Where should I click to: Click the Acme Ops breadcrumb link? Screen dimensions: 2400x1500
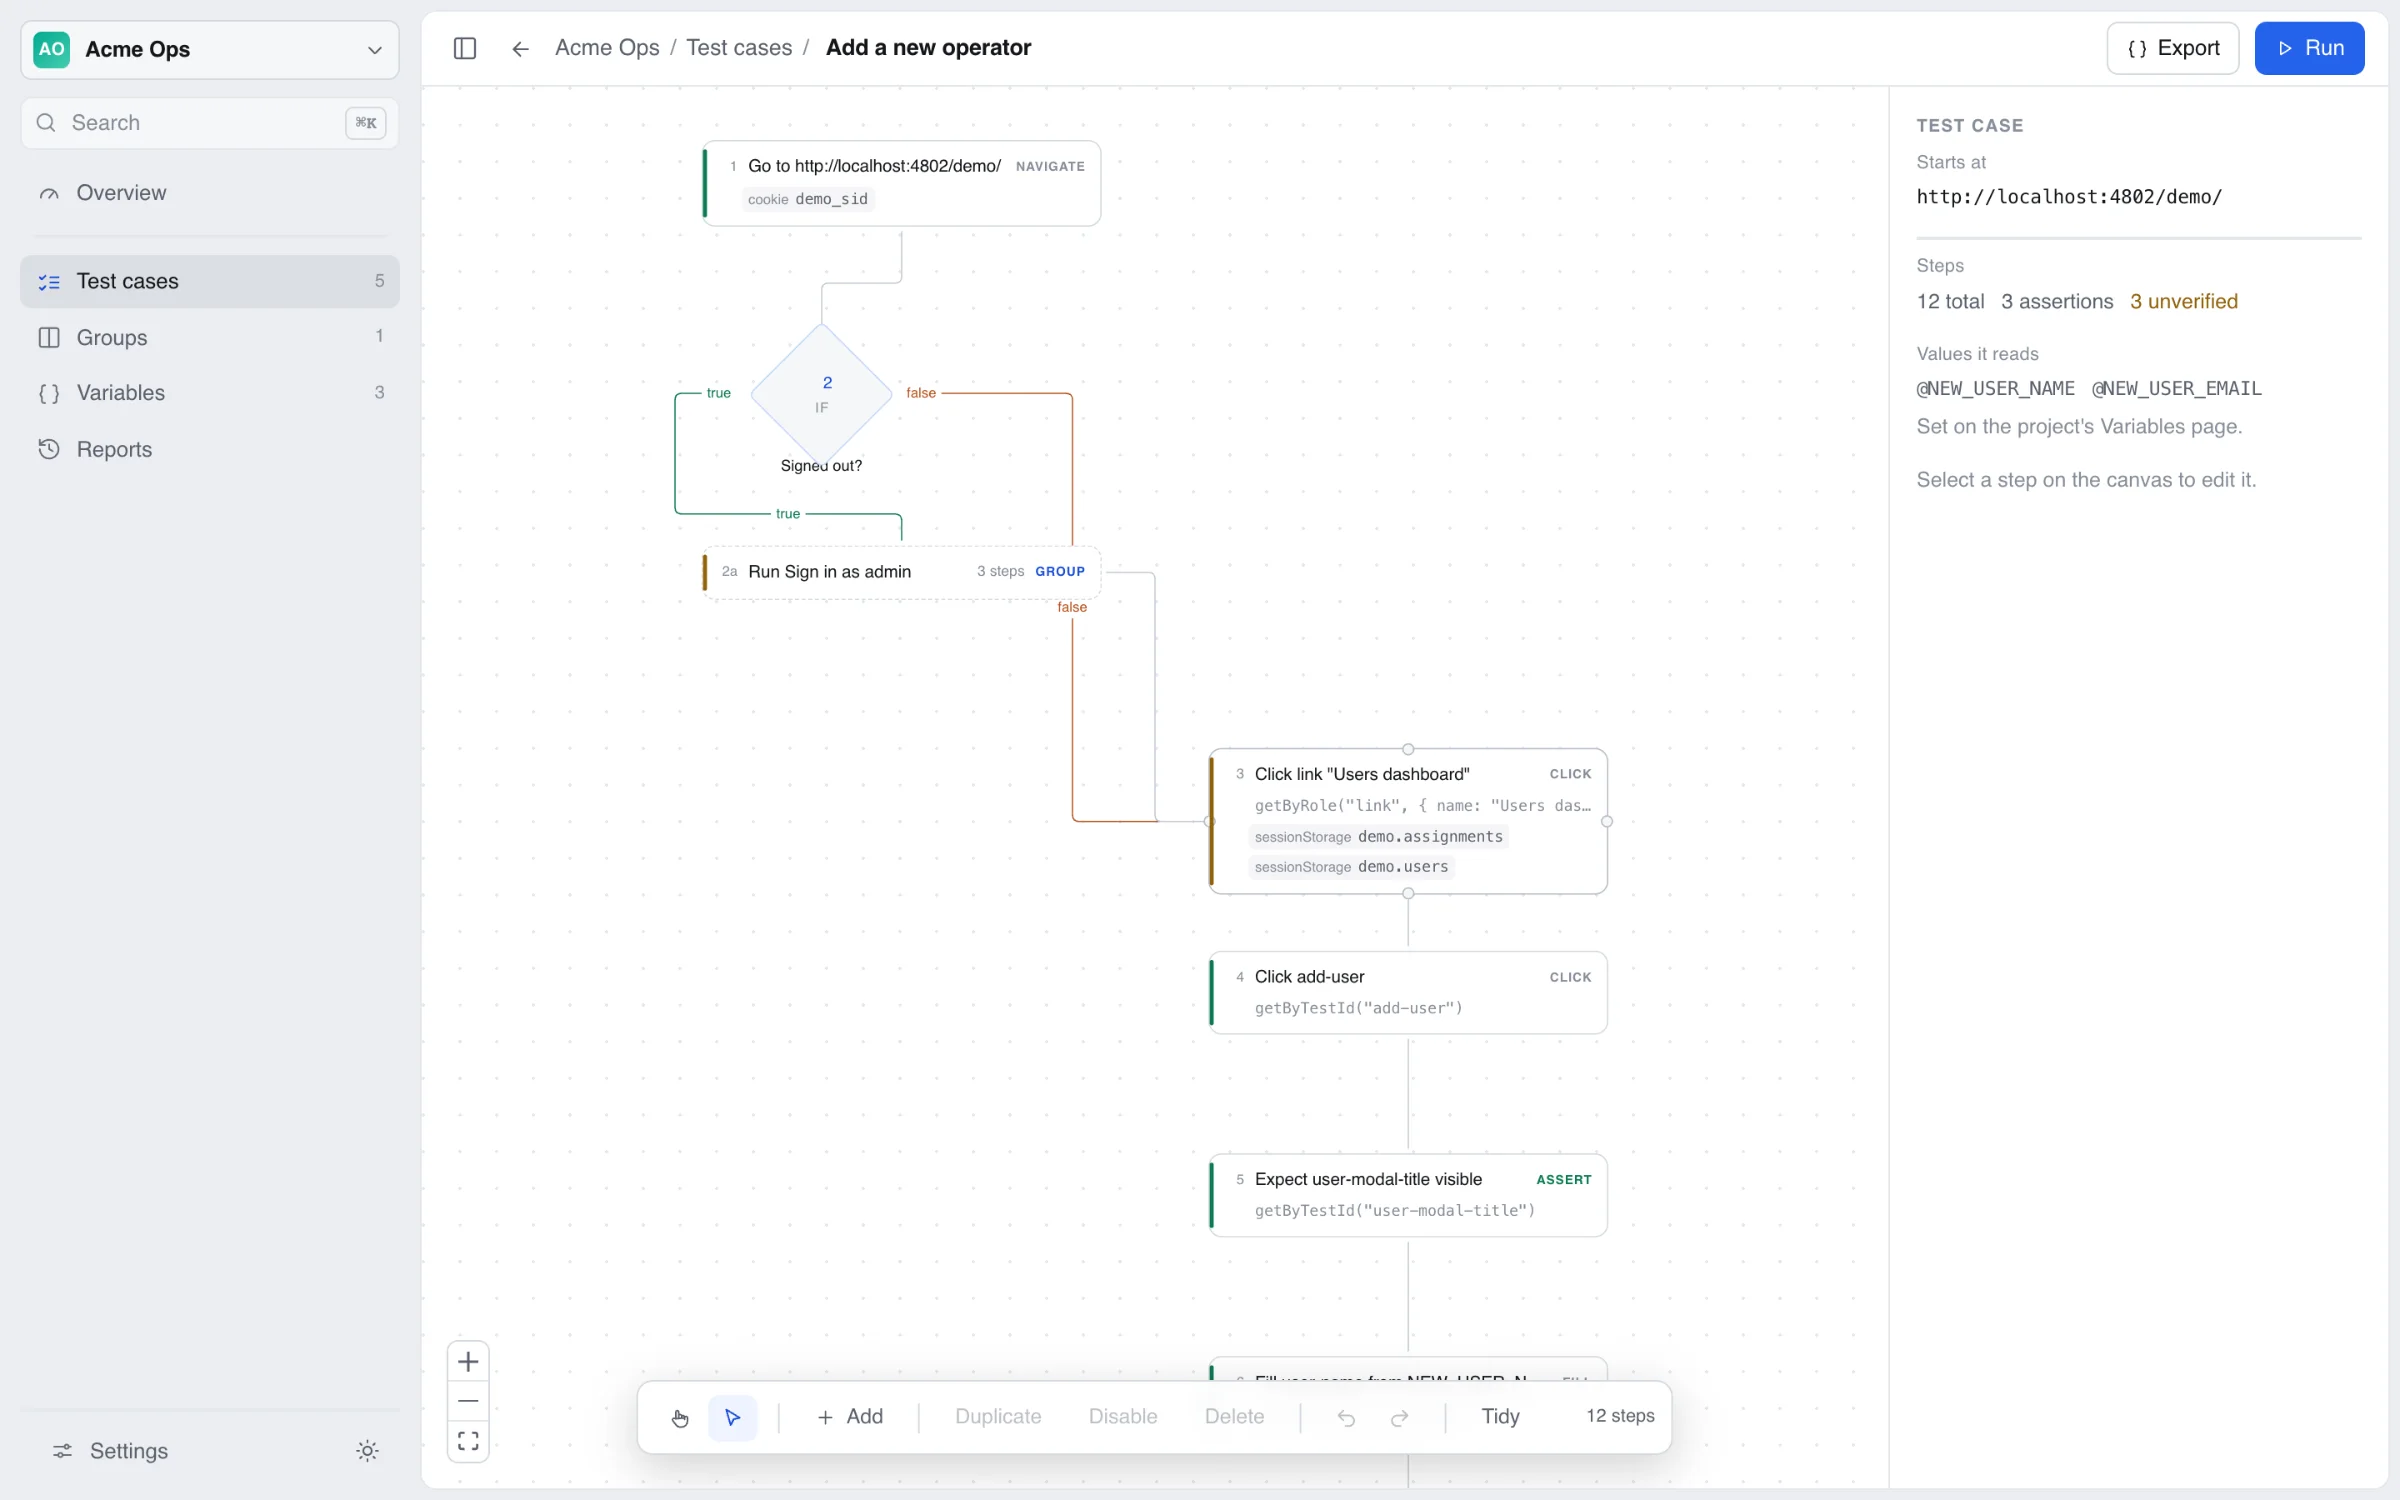point(607,48)
